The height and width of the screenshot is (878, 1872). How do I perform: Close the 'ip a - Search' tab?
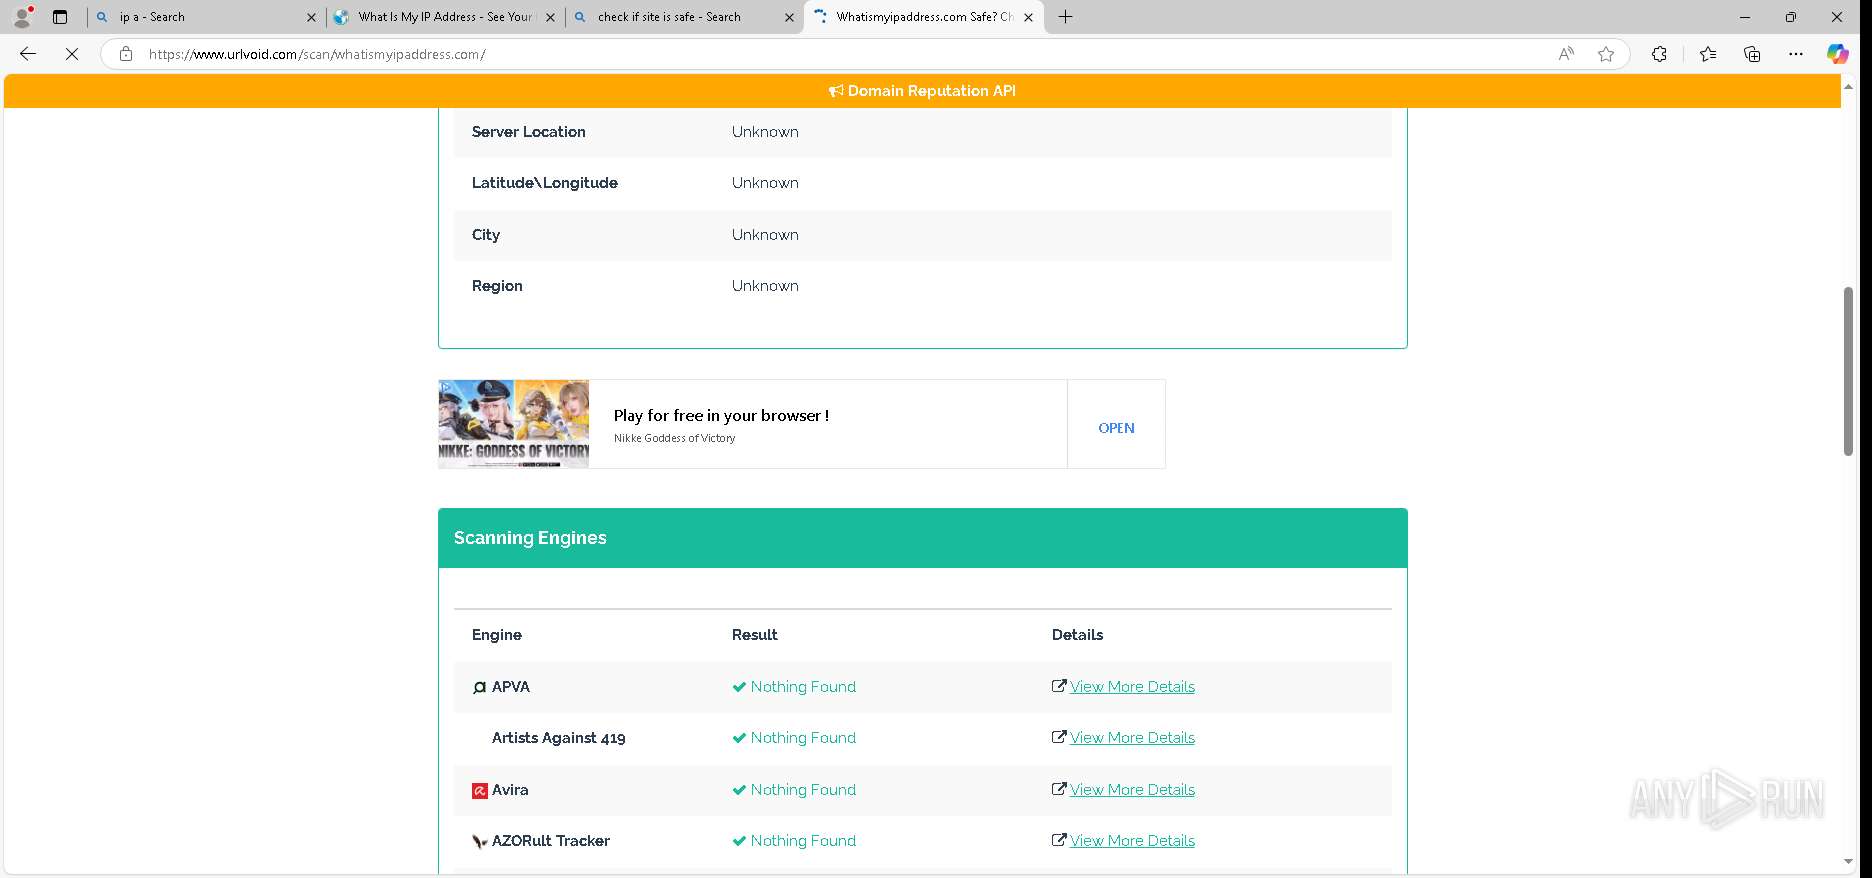click(311, 17)
